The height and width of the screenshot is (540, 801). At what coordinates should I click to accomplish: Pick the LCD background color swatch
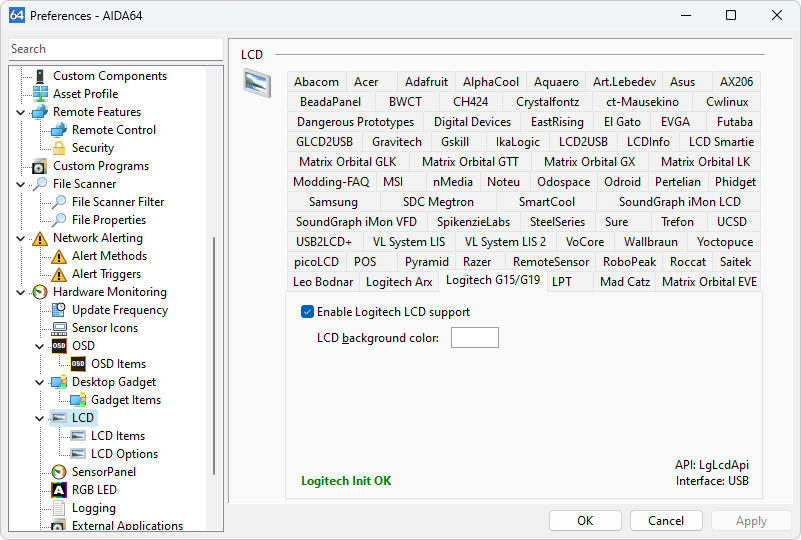(474, 338)
